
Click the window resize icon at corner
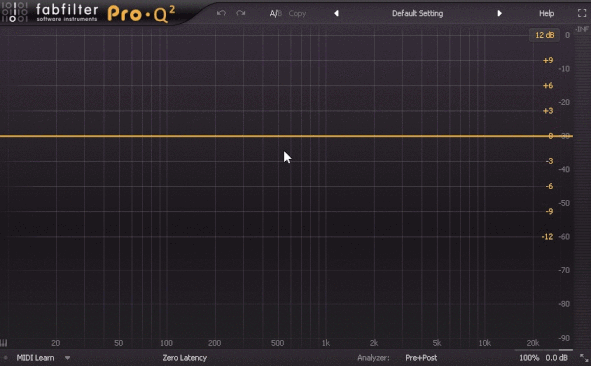tap(584, 358)
